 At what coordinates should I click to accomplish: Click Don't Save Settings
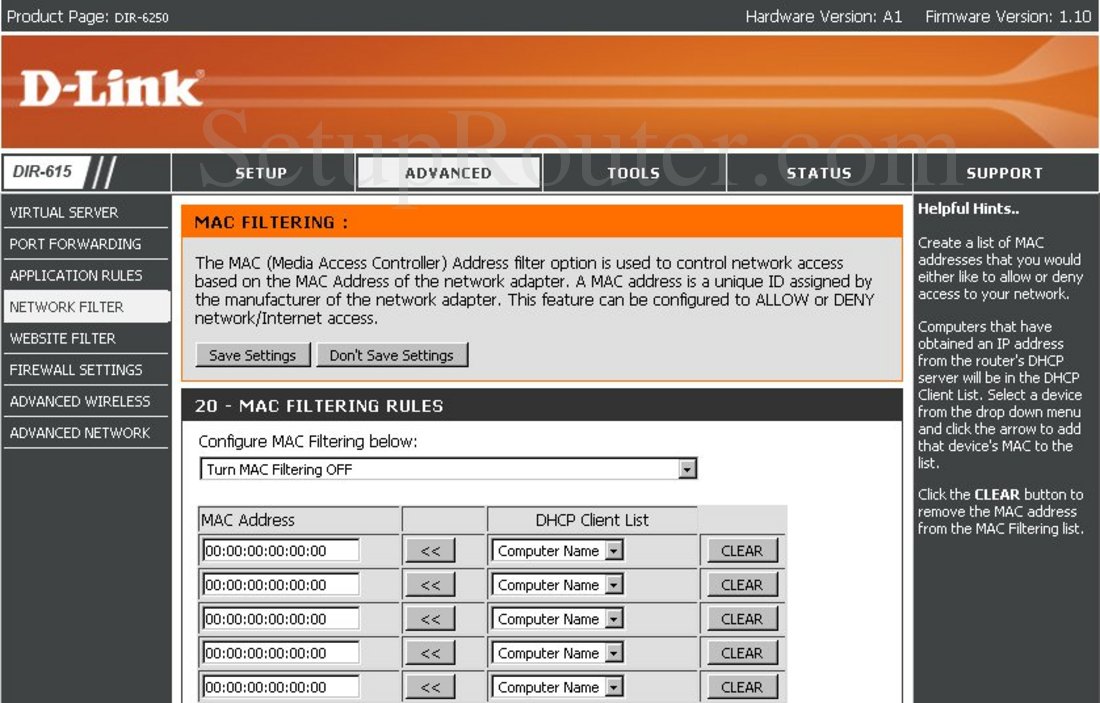click(x=392, y=356)
